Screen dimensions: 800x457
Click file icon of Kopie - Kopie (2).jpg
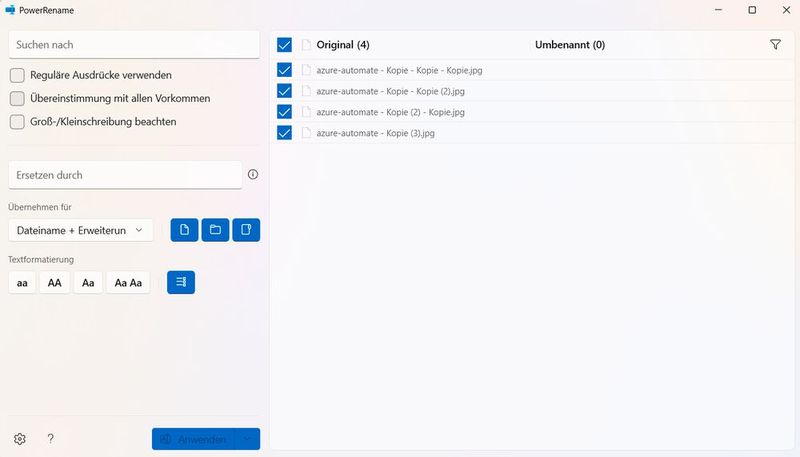(x=306, y=91)
